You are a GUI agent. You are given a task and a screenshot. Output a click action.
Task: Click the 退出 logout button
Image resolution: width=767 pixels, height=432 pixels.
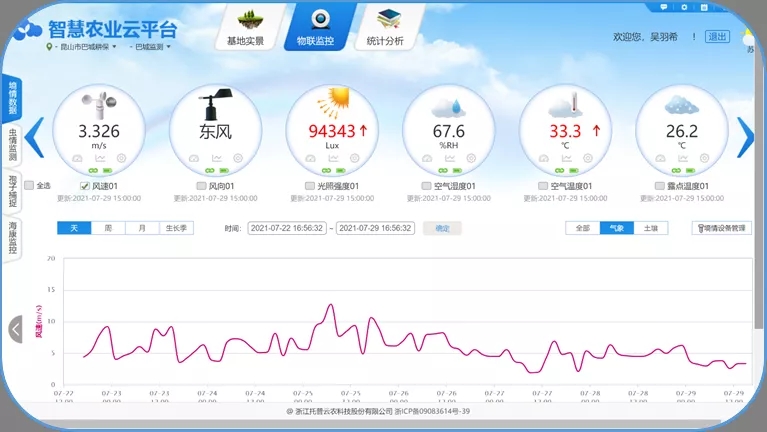[x=717, y=37]
